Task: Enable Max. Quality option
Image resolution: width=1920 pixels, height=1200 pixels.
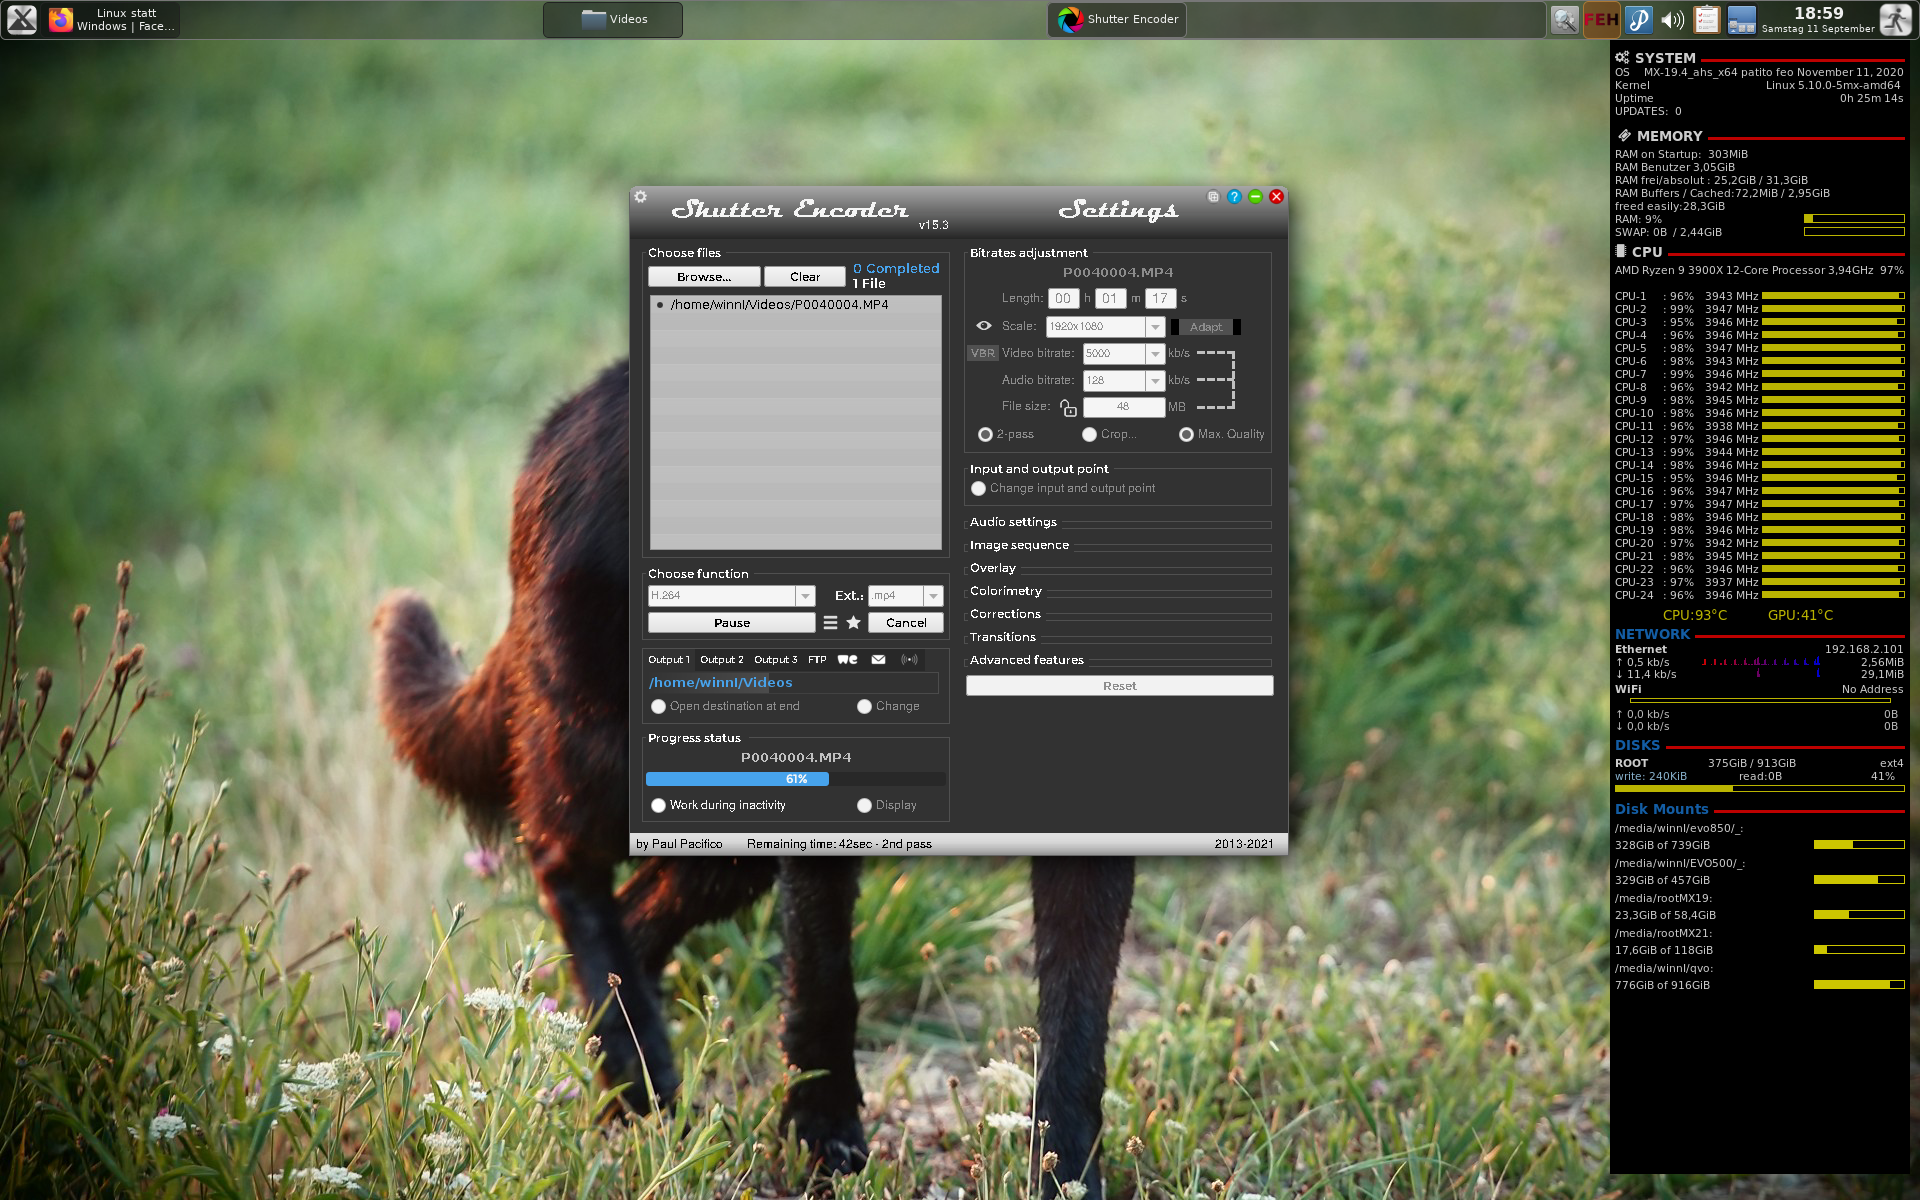Action: [x=1186, y=434]
